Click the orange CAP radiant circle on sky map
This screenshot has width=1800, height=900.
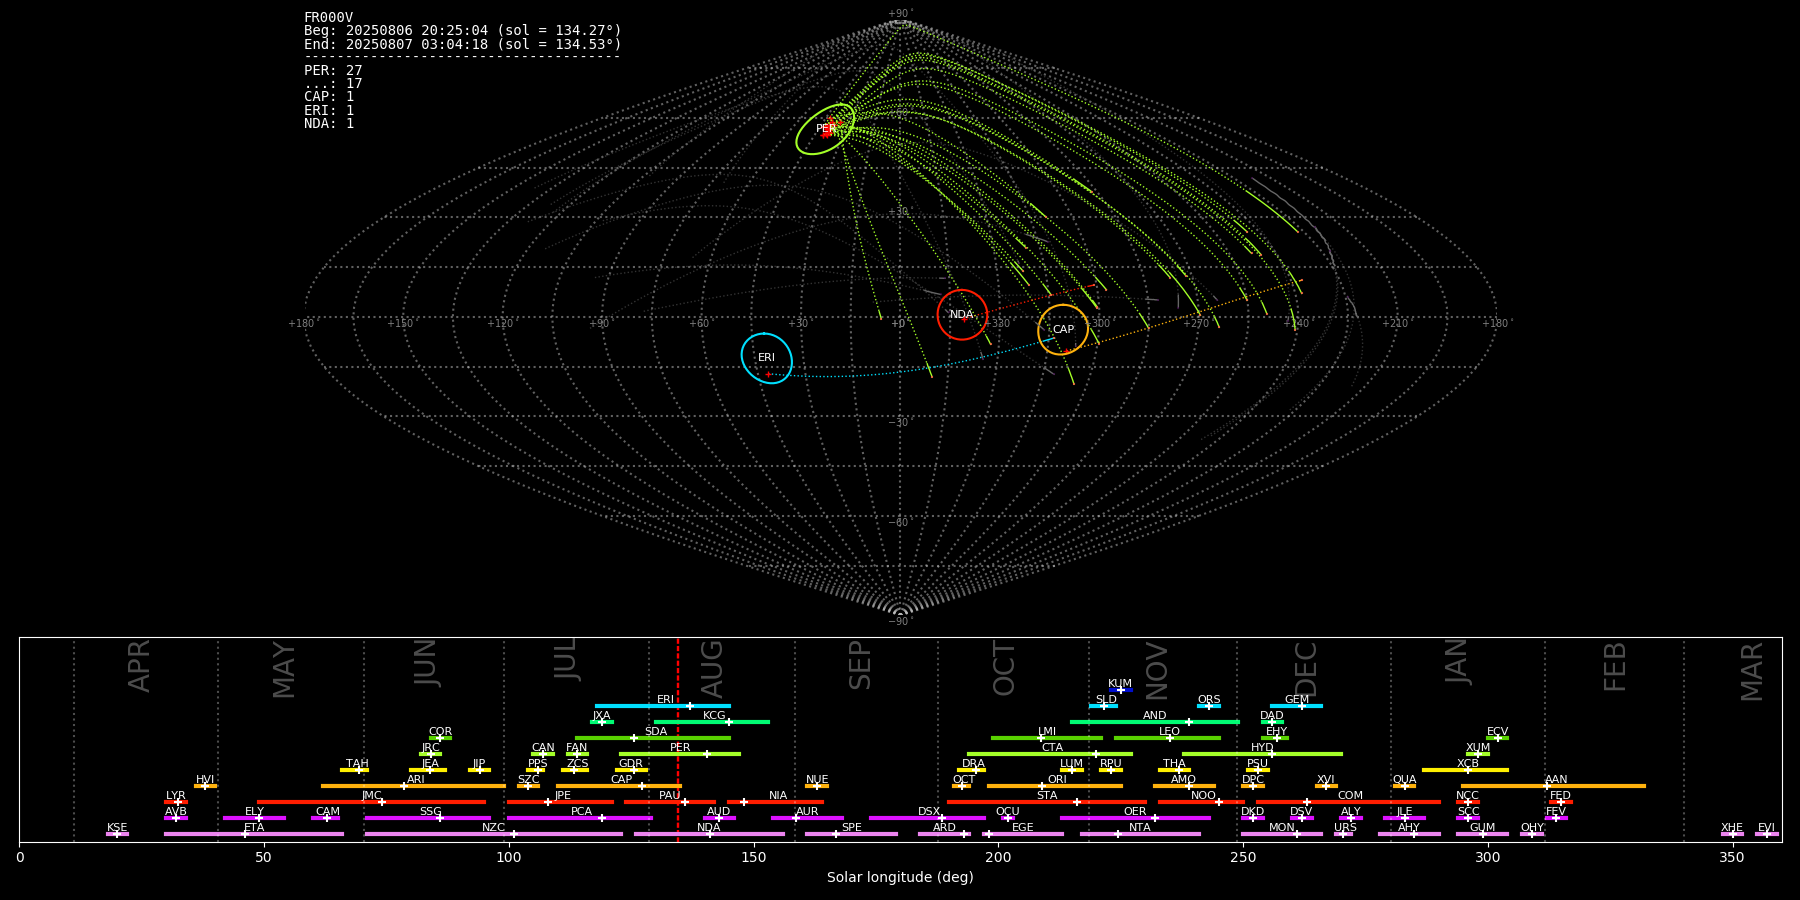pos(1063,330)
